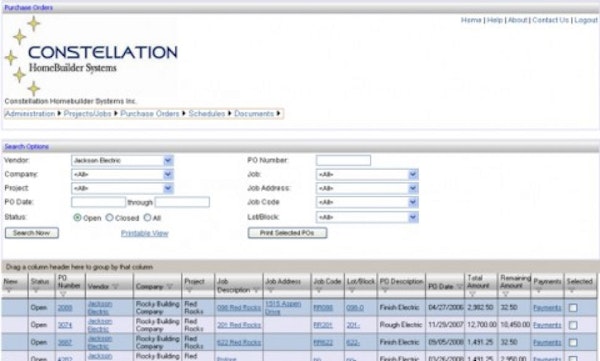
Task: Click the PO Date through end field
Action: (182, 202)
